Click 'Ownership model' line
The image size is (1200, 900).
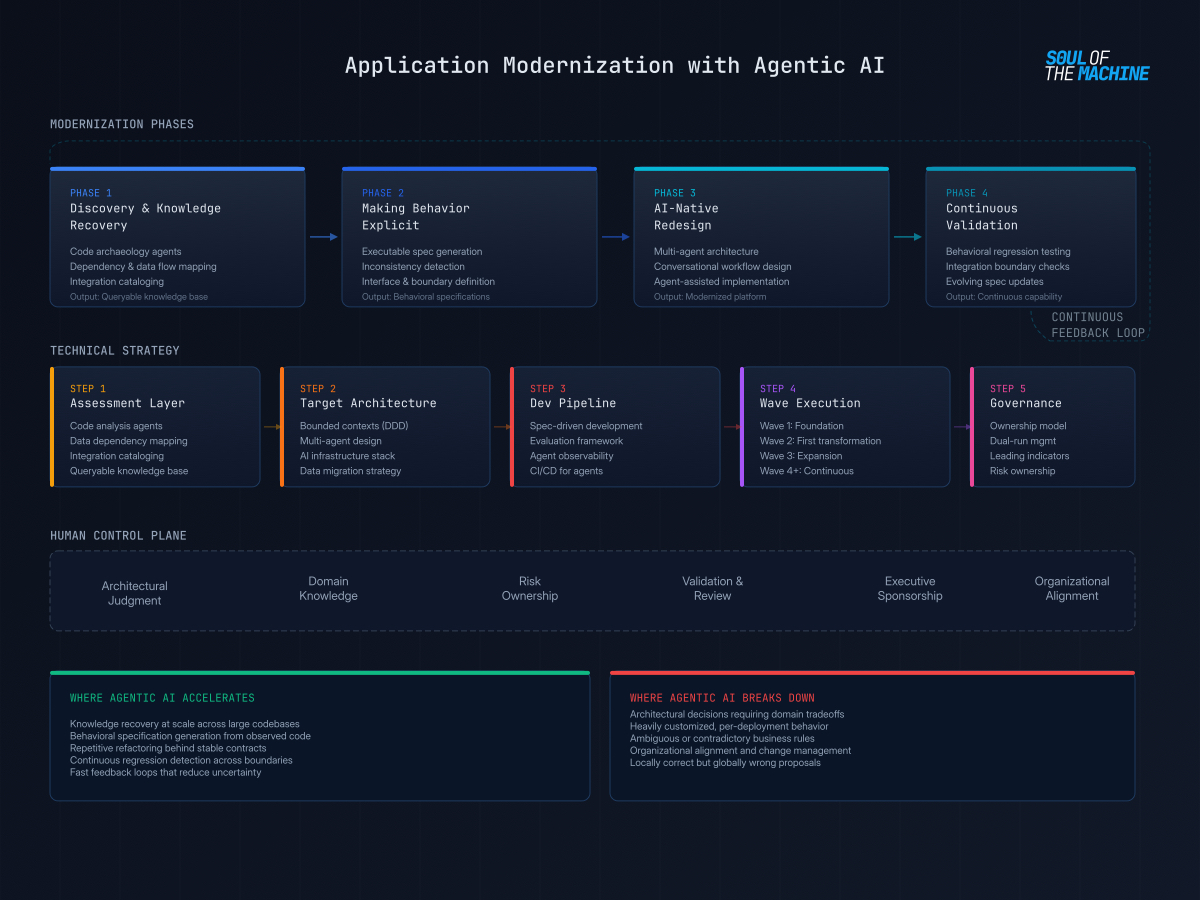tap(1028, 426)
